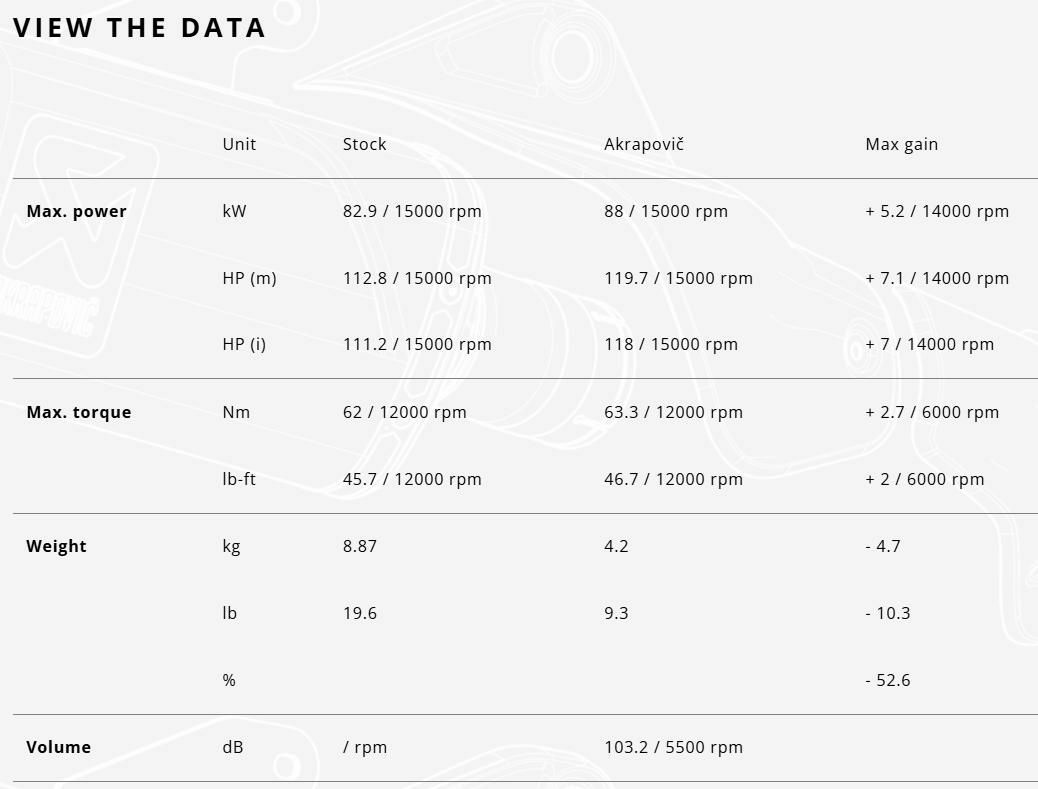Click the Max gain column header
1038x789 pixels.
901,144
